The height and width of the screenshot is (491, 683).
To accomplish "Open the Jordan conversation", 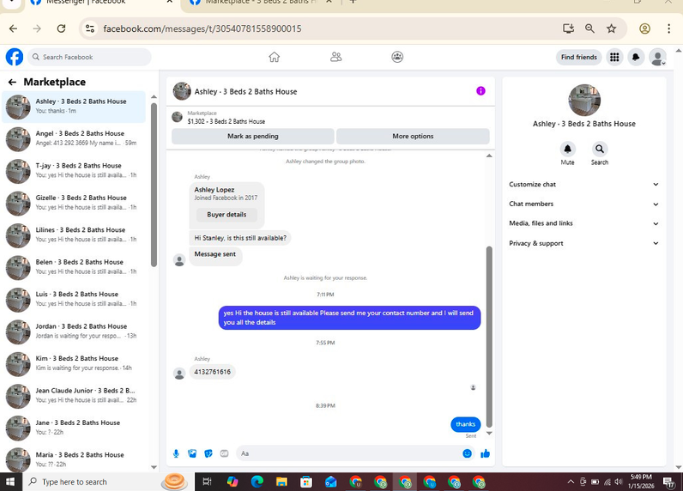I will click(74, 332).
